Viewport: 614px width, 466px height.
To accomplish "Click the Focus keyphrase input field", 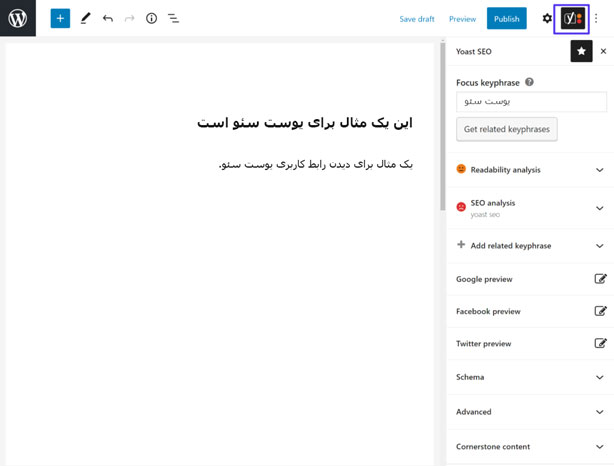I will point(531,102).
